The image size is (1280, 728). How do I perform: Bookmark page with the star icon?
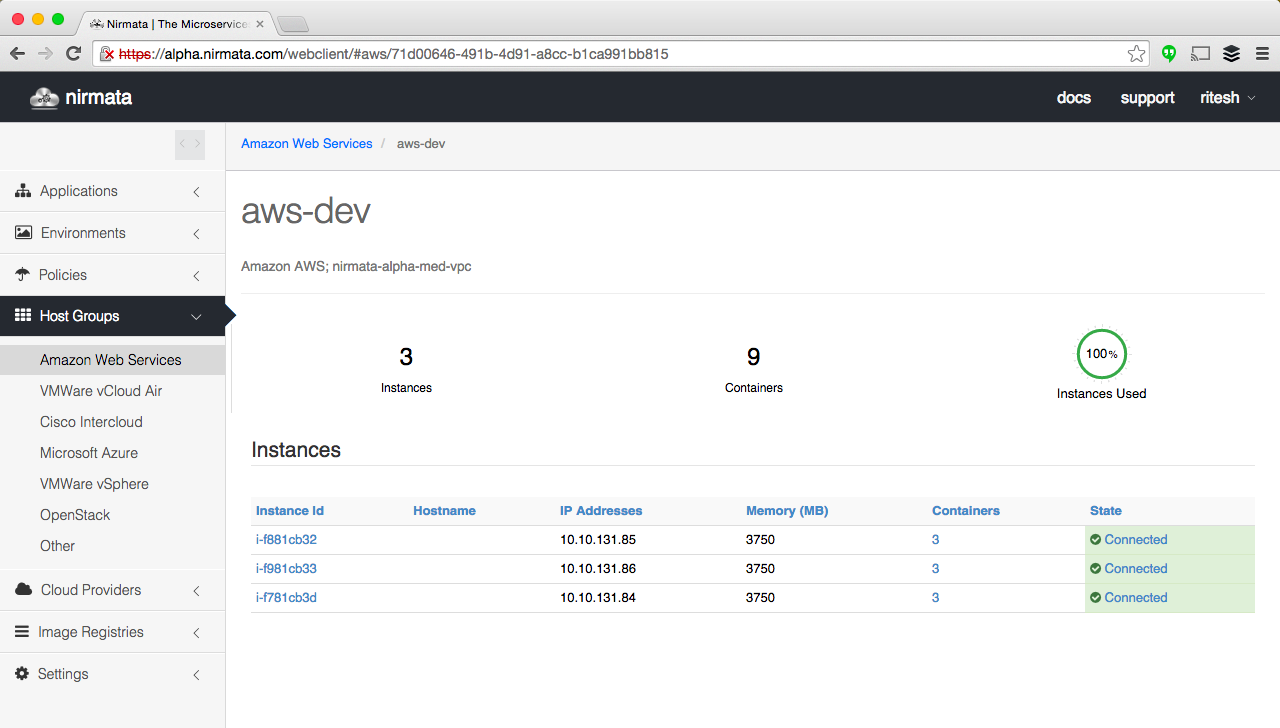[x=1136, y=54]
